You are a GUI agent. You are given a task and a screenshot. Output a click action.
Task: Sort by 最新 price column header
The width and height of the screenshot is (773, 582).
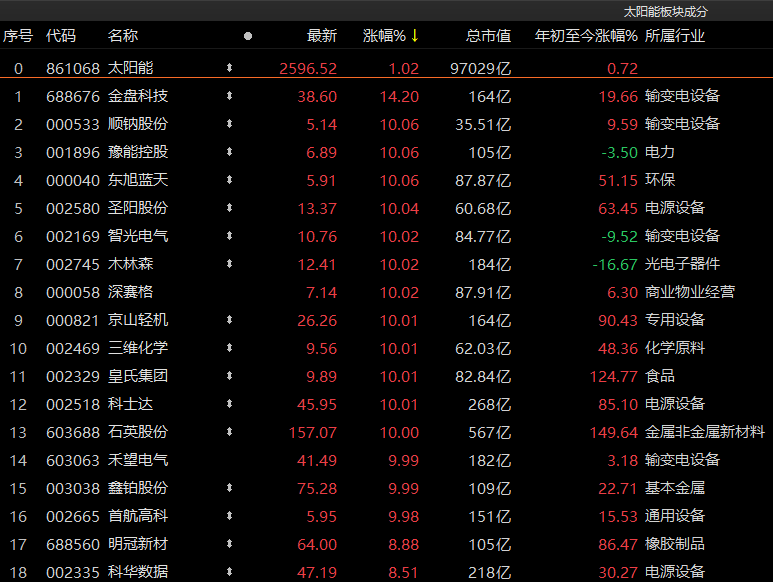tap(322, 36)
